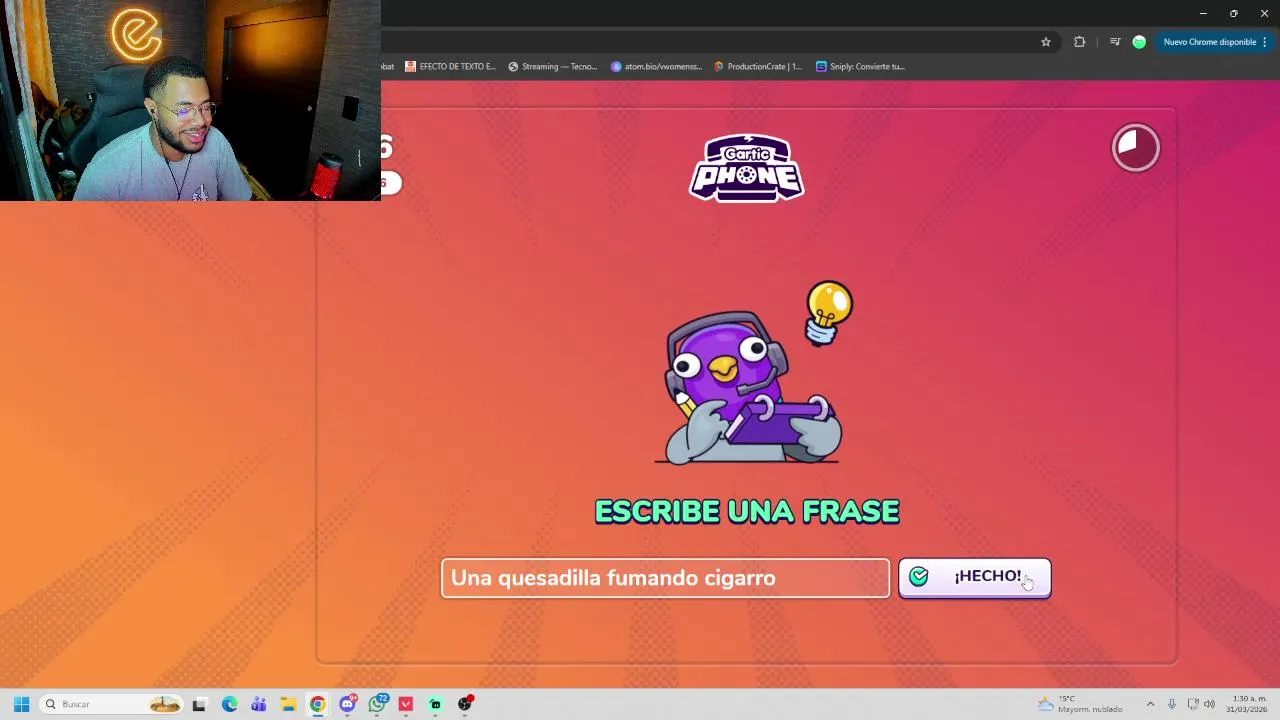Open the weather widget showing 15°C
Viewport: 1280px width, 720px height.
pos(1080,704)
